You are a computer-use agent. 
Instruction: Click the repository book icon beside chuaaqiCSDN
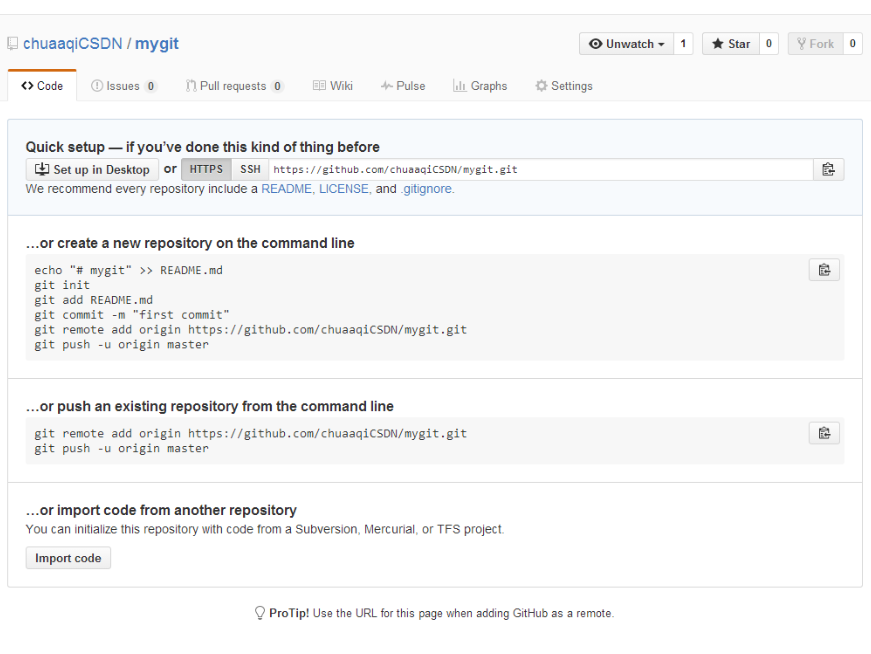12,44
